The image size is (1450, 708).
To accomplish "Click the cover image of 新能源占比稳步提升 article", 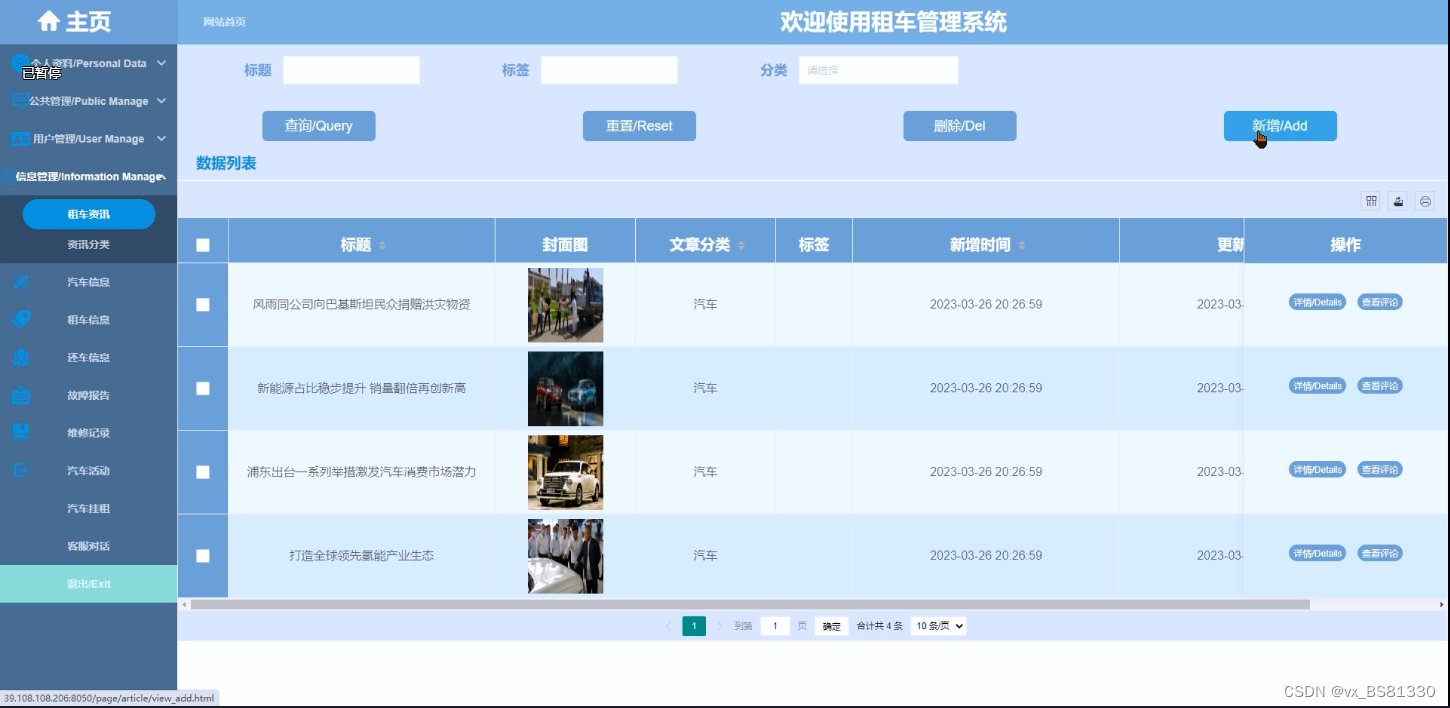I will [x=566, y=389].
